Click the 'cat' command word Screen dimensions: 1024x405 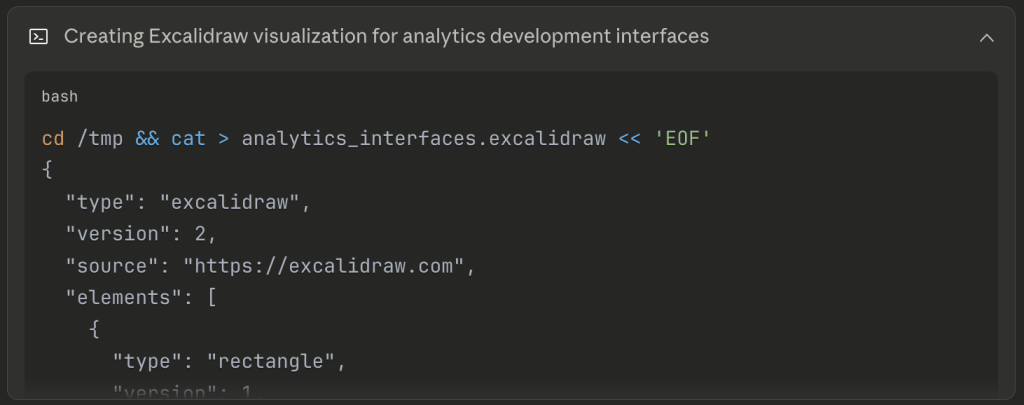coord(188,138)
